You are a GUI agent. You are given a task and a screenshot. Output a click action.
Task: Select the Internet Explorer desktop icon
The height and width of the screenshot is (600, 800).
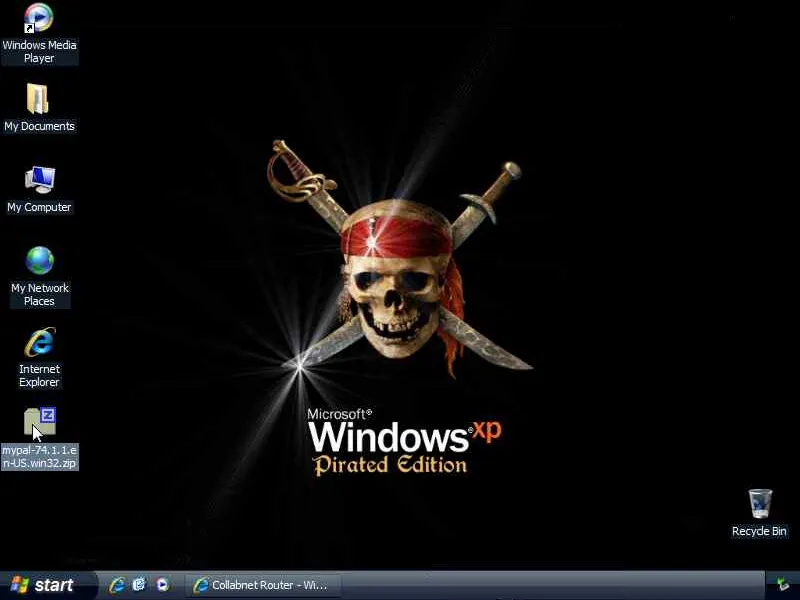coord(40,342)
